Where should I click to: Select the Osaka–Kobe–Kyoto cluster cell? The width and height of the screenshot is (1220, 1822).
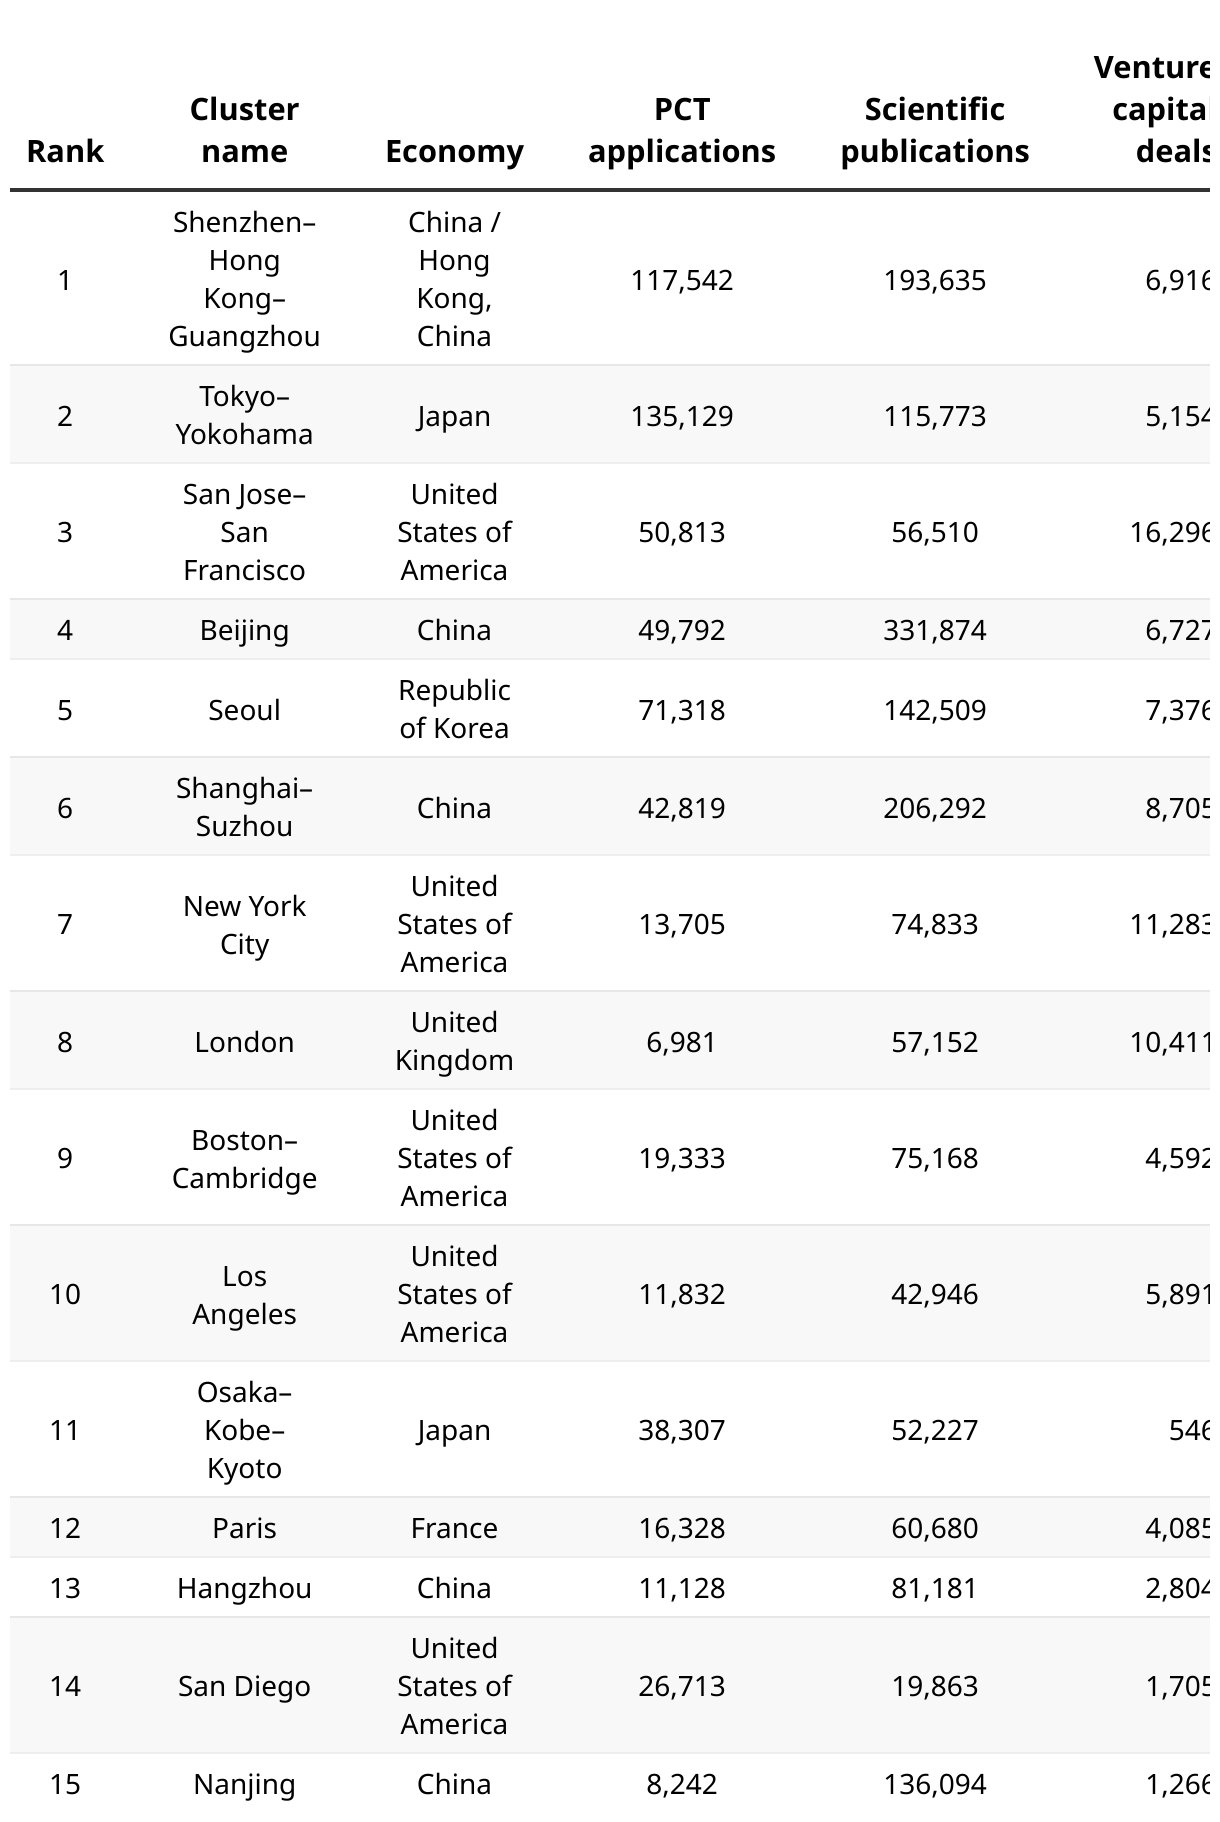[244, 1430]
